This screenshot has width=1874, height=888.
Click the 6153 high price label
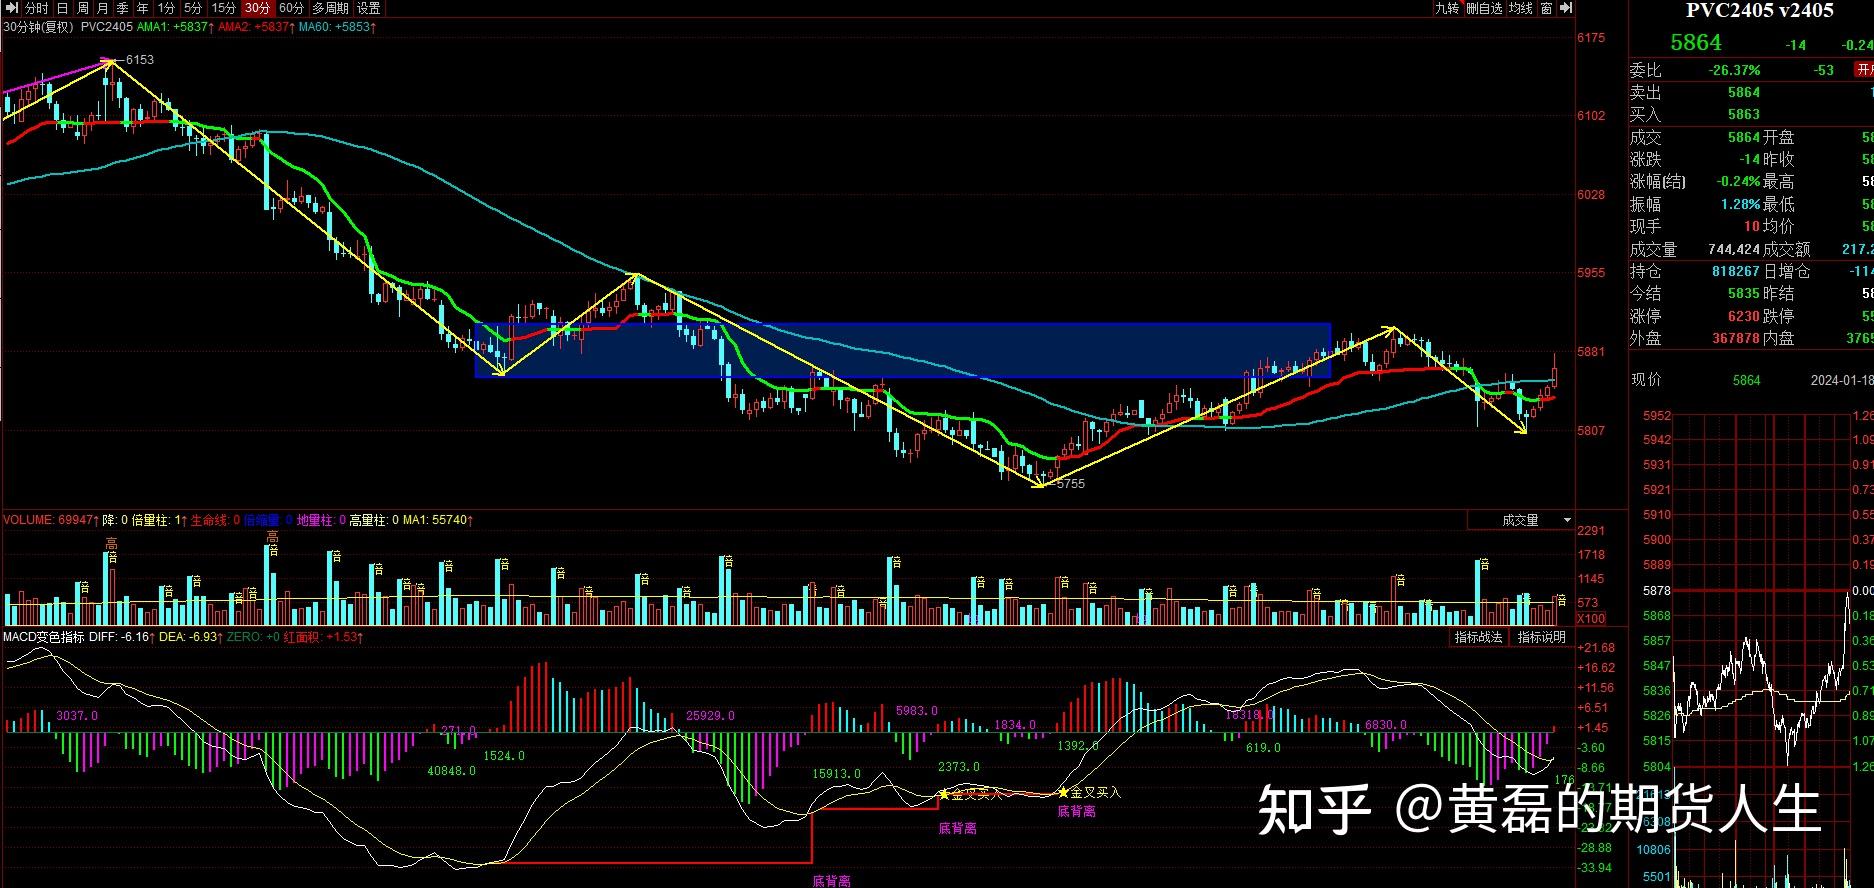139,60
